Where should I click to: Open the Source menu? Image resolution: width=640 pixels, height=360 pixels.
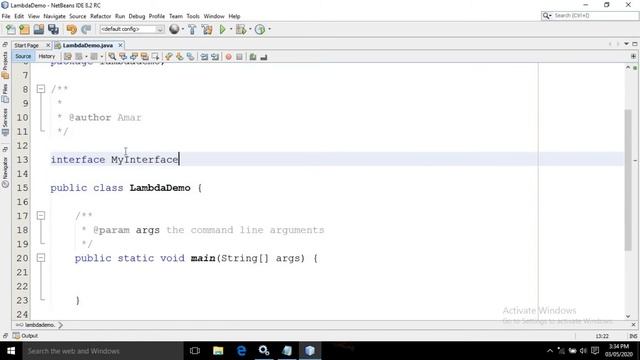[78, 16]
